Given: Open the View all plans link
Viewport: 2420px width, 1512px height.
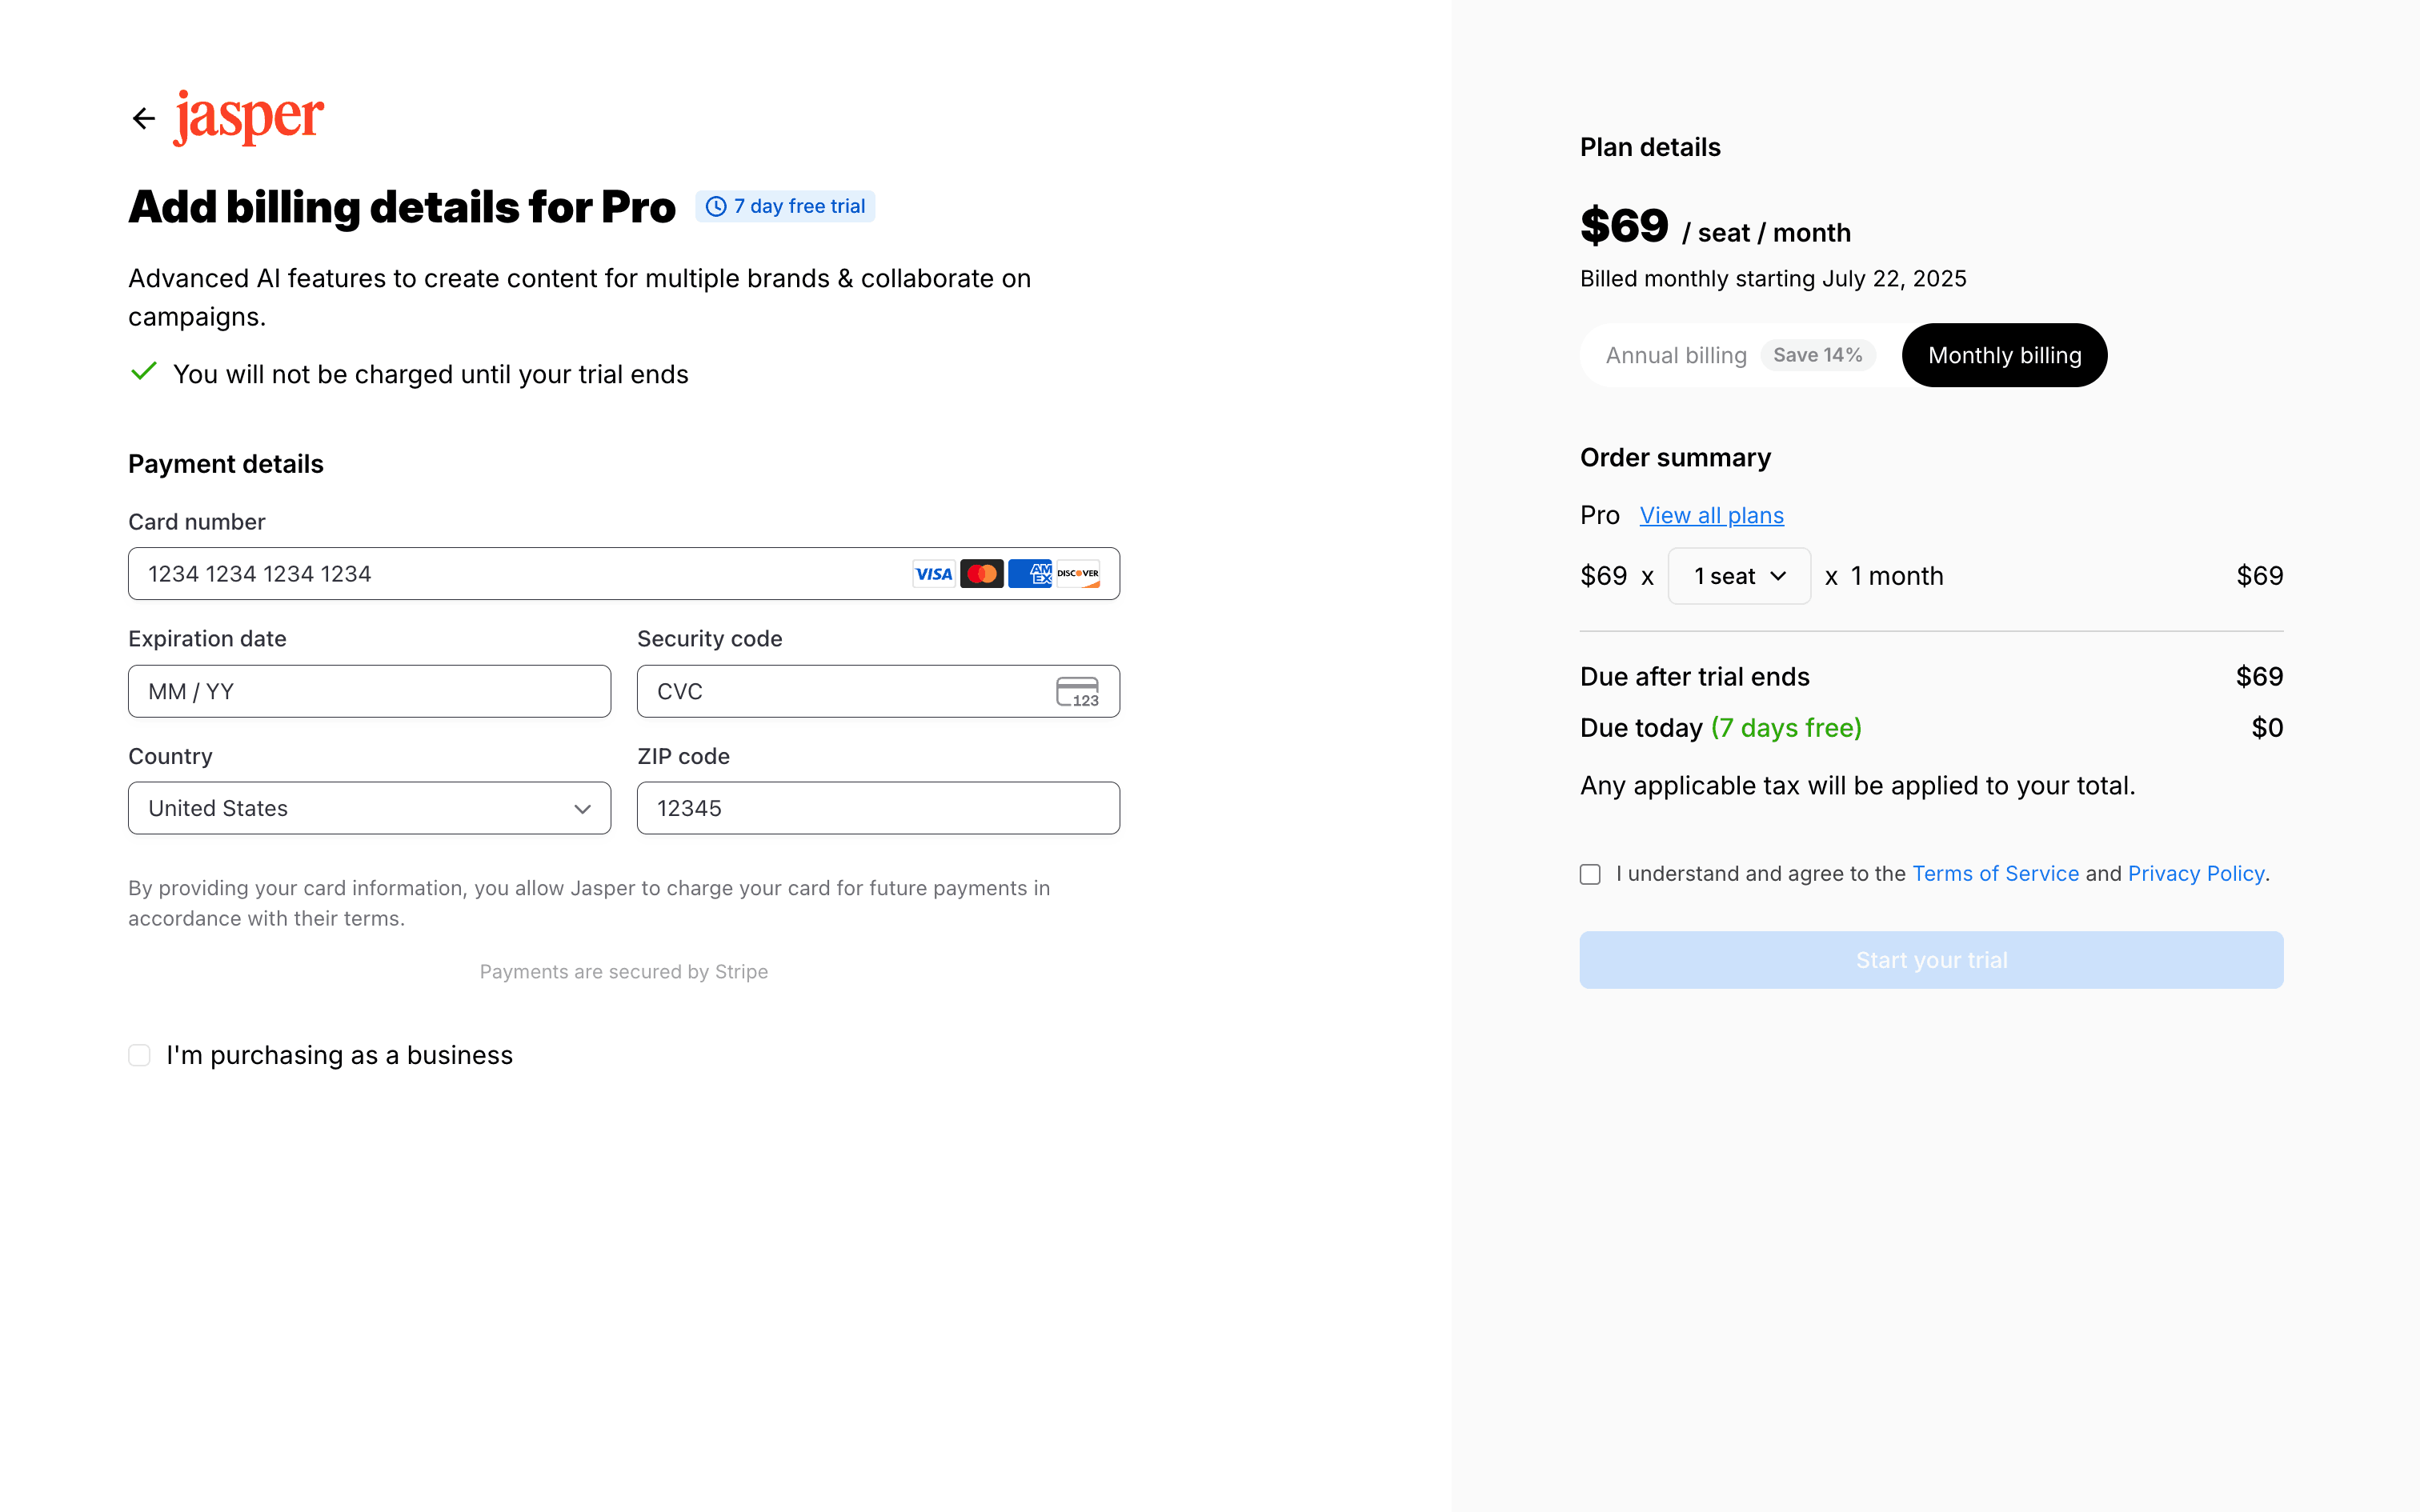Looking at the screenshot, I should tap(1711, 516).
